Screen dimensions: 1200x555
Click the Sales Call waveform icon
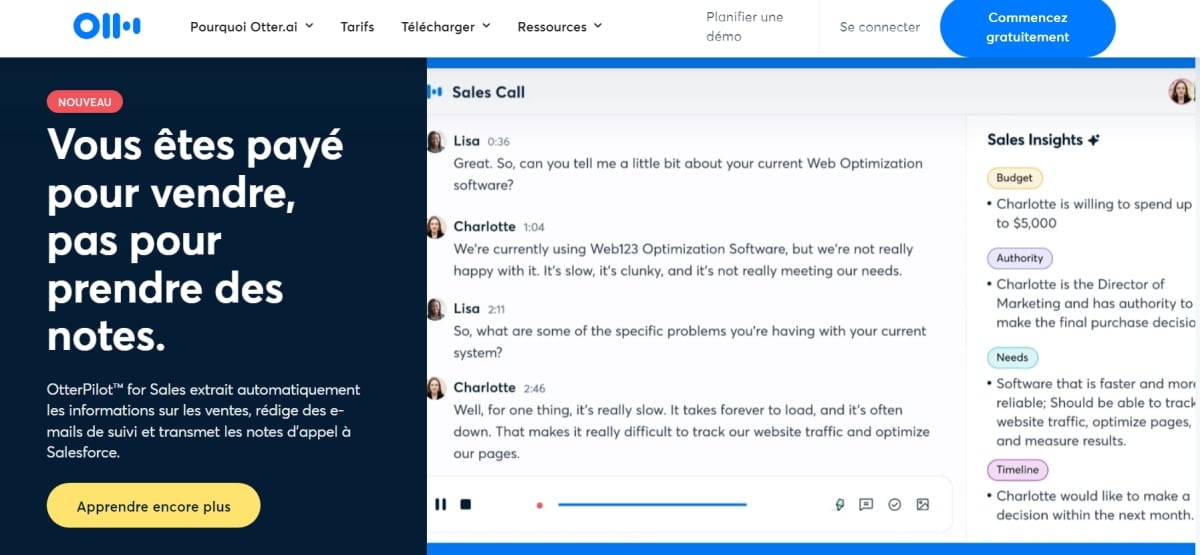pyautogui.click(x=435, y=92)
